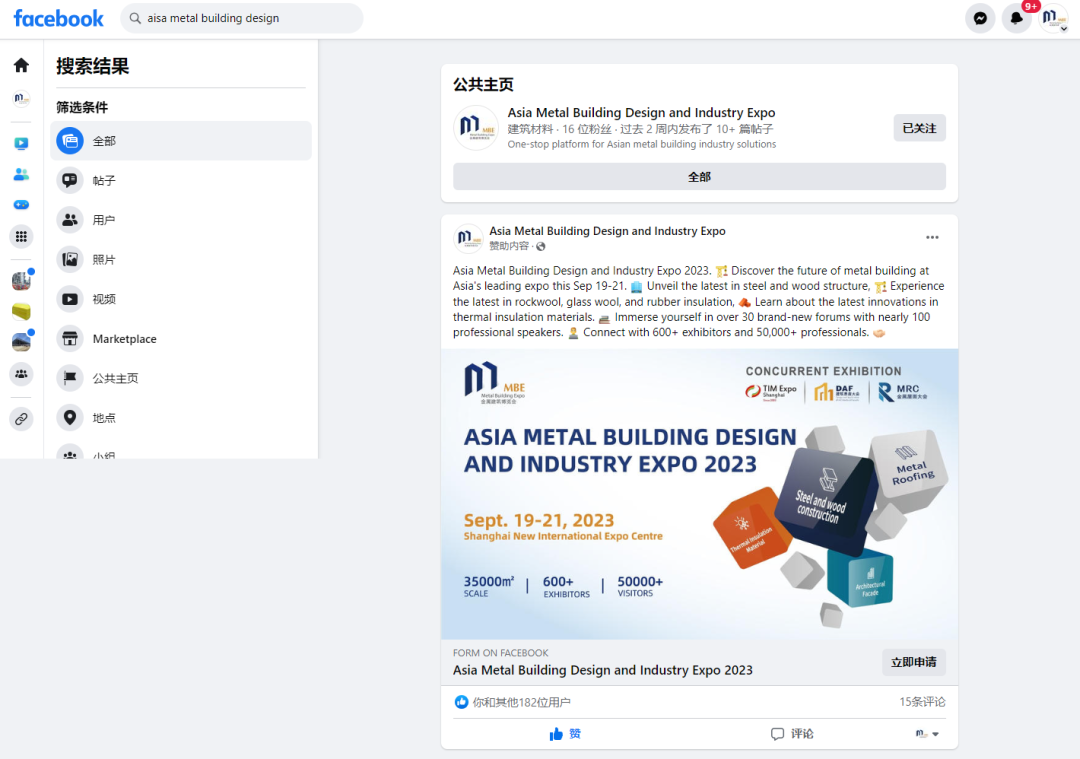The image size is (1080, 759).
Task: Click the page avatar in 公共主页 card
Action: [x=476, y=127]
